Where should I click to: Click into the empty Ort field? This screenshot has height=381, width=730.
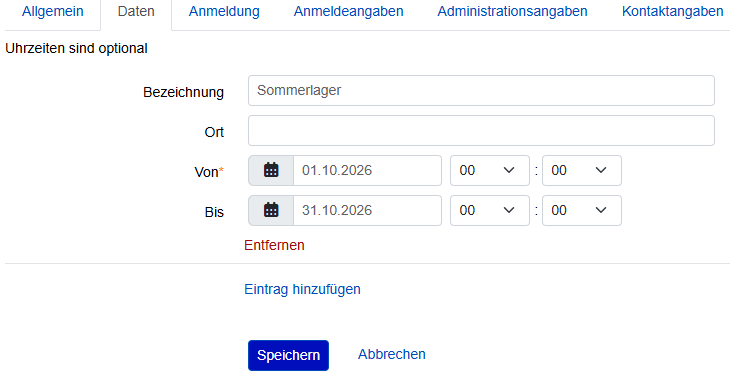(x=481, y=130)
